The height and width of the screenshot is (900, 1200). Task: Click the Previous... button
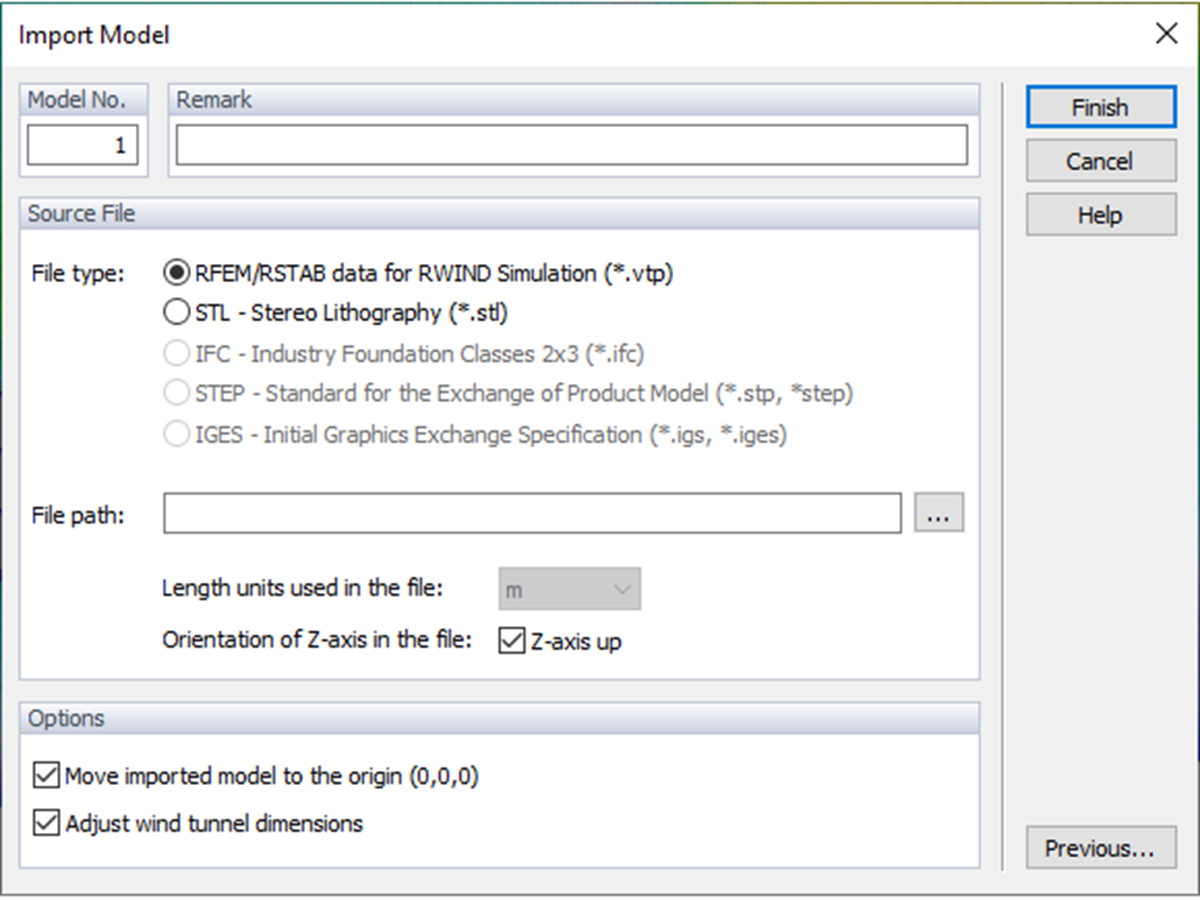coord(1100,848)
